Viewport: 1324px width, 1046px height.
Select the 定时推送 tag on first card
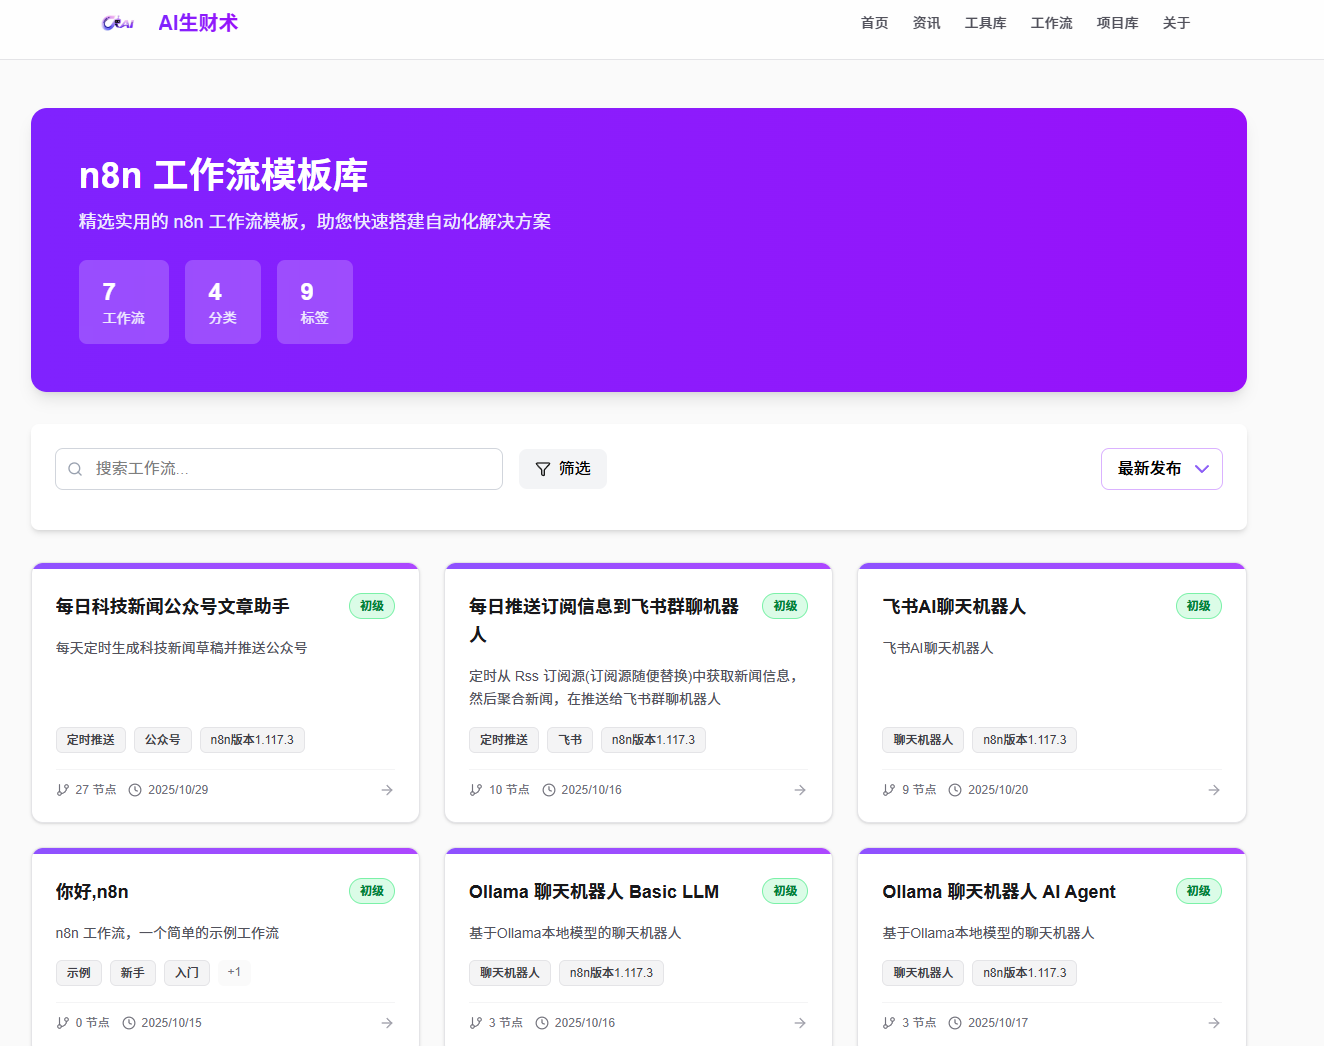point(91,740)
